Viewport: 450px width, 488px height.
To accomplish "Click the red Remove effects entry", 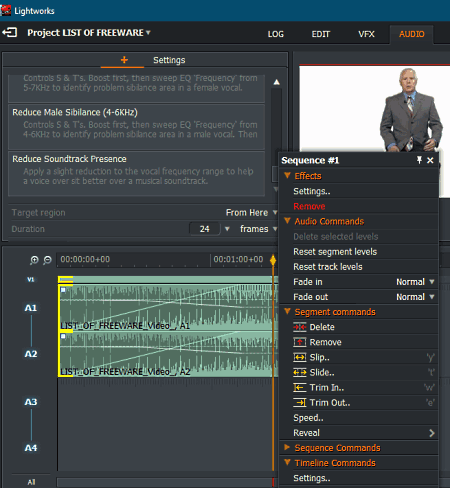I will click(x=309, y=206).
